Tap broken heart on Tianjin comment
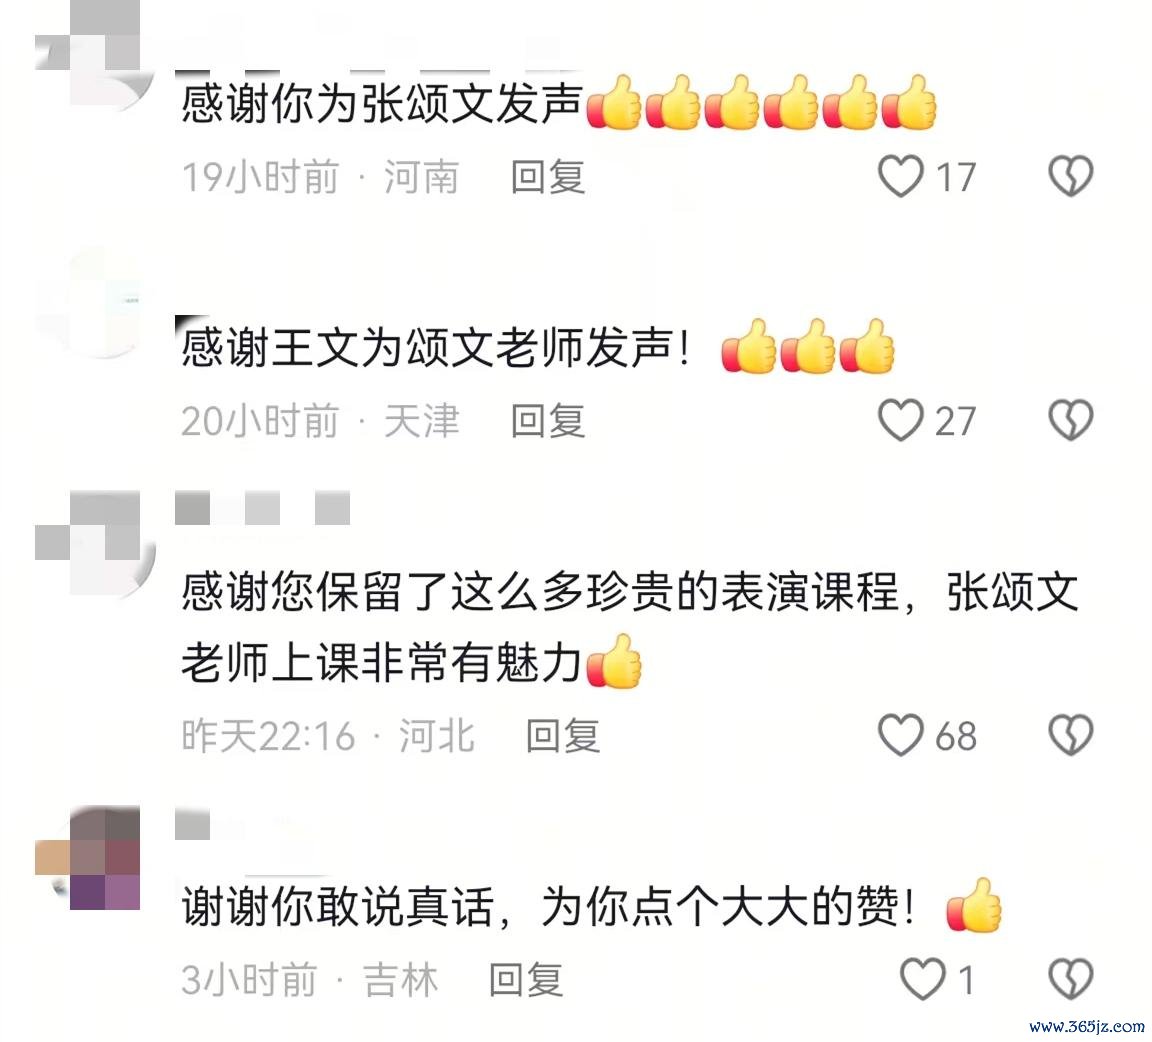 coord(1070,420)
